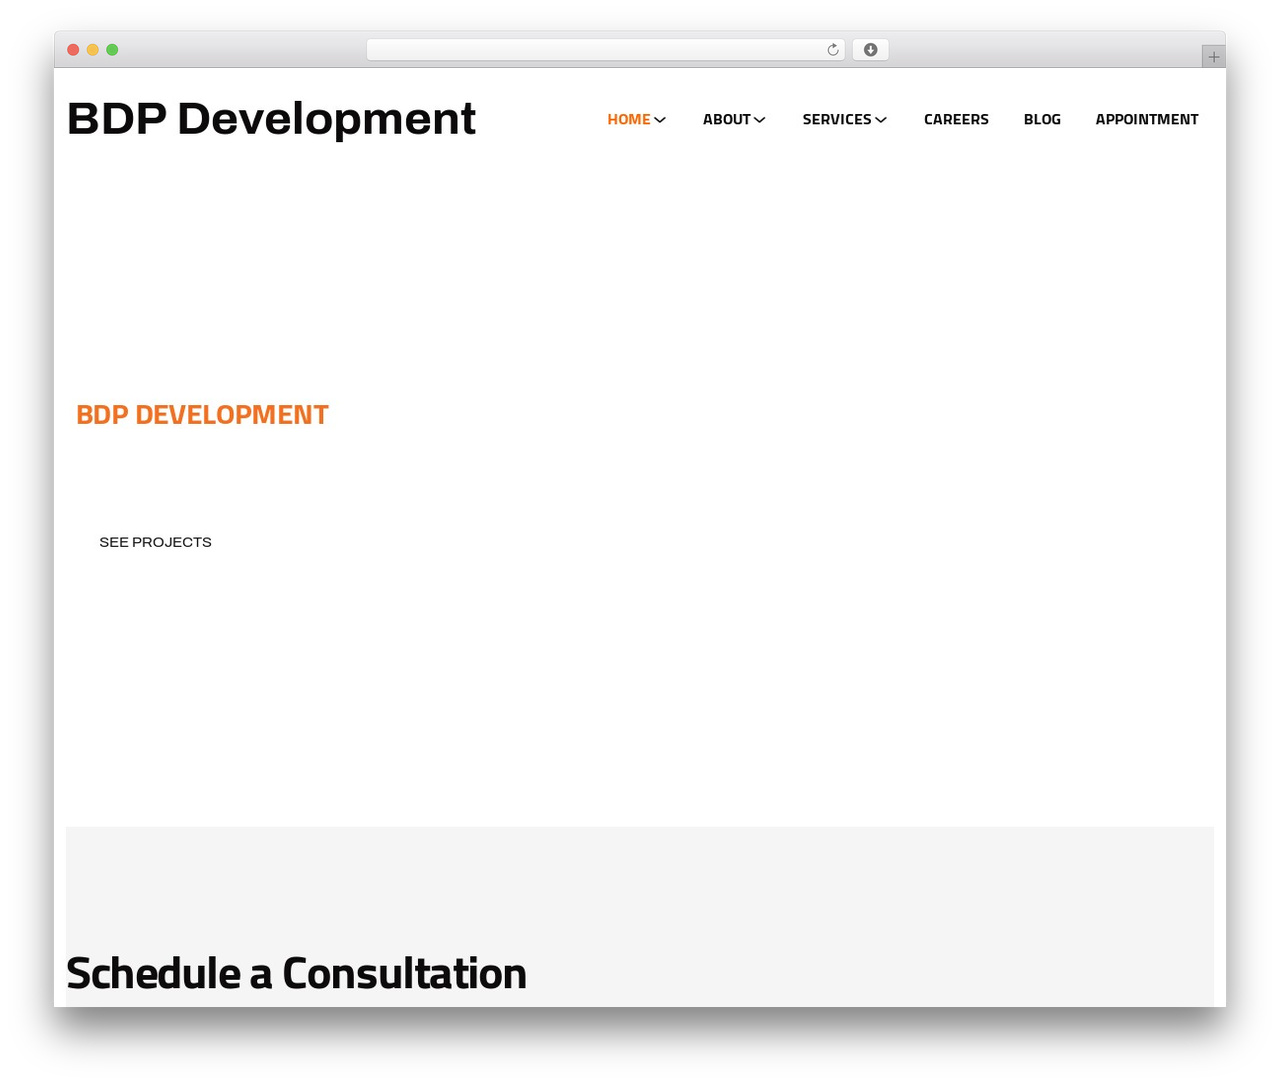The image size is (1280, 1084).
Task: Click the orange BDP DEVELOPMENT heading
Action: [x=202, y=415]
